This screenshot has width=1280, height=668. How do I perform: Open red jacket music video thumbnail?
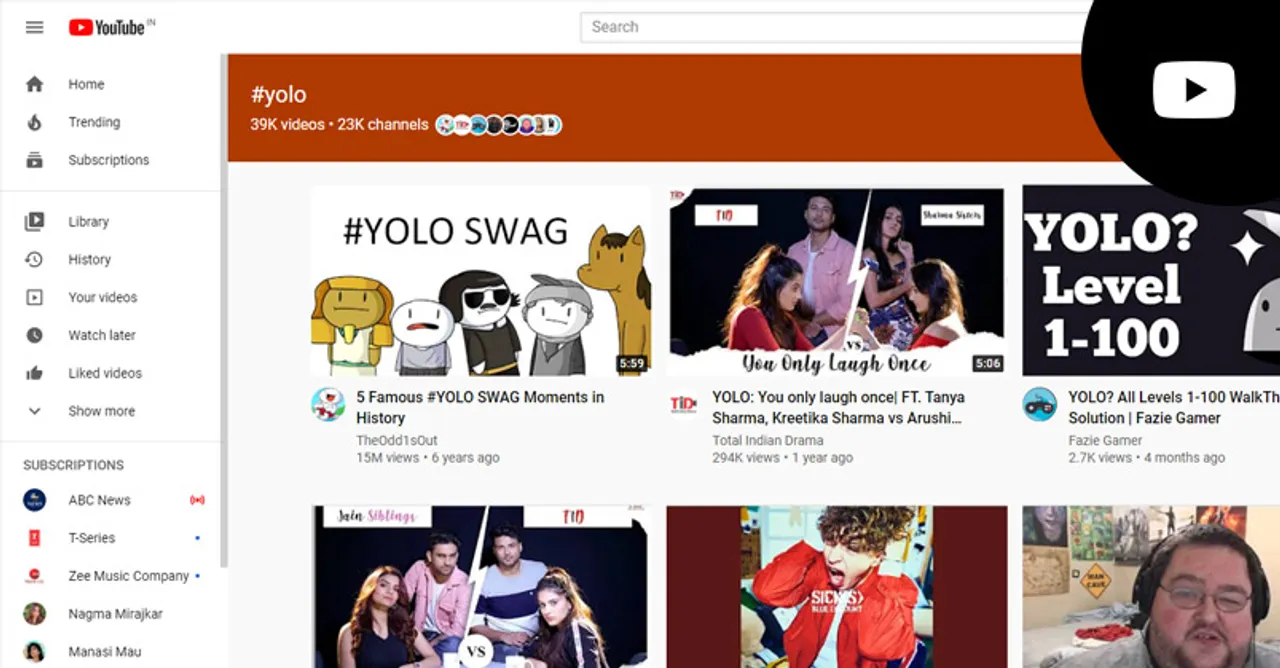[836, 587]
